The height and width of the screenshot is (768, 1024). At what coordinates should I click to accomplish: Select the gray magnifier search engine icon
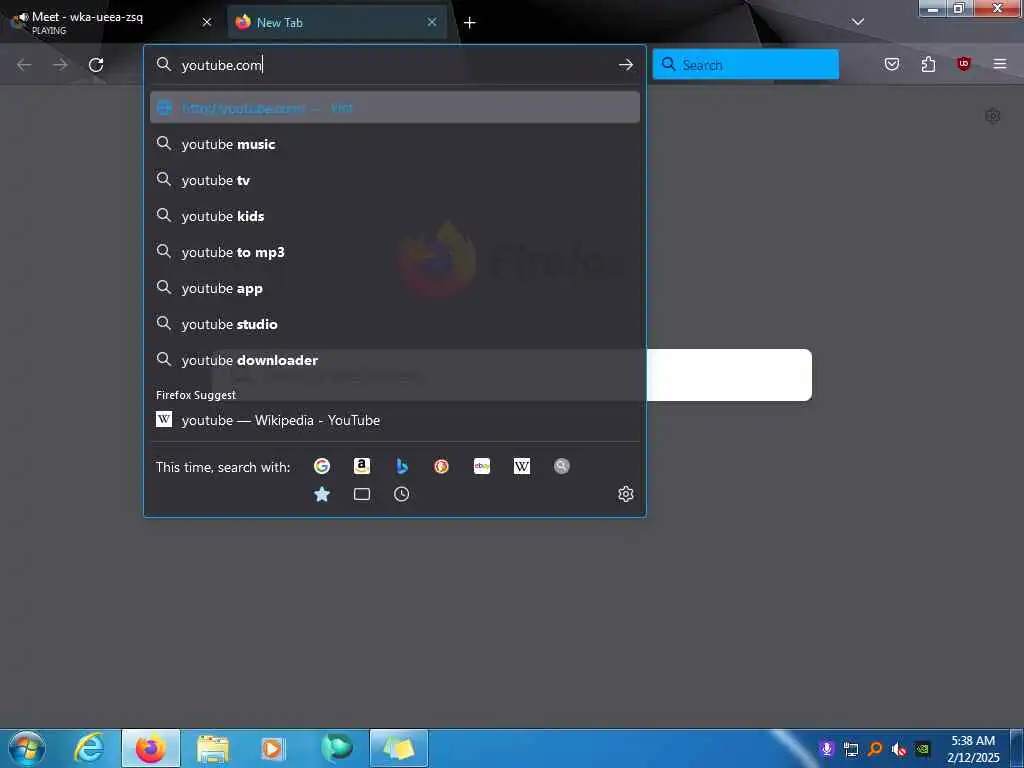point(562,466)
